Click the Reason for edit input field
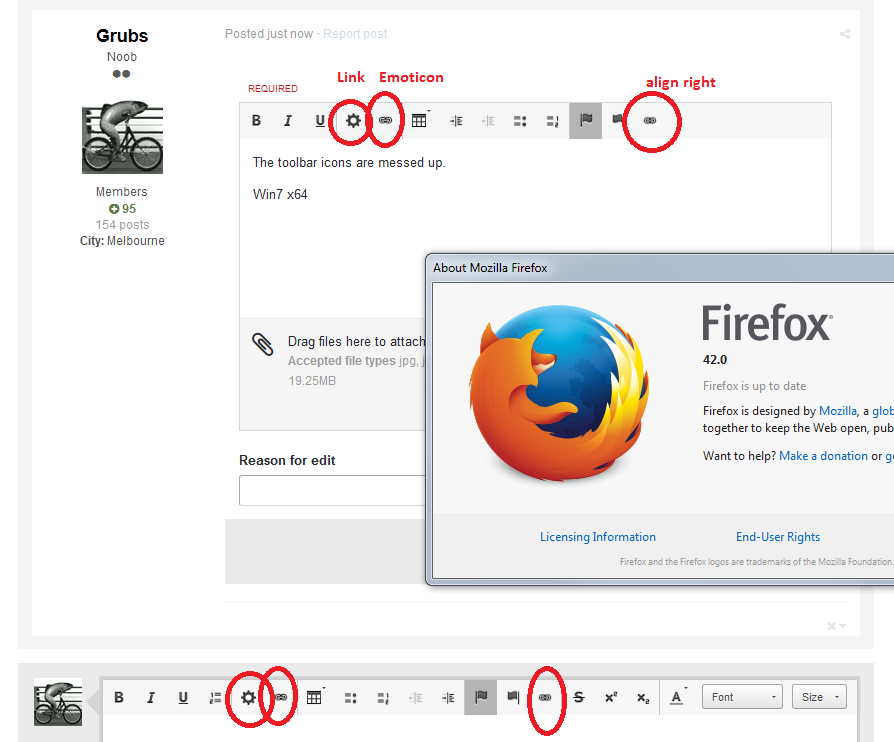This screenshot has height=742, width=894. click(332, 490)
